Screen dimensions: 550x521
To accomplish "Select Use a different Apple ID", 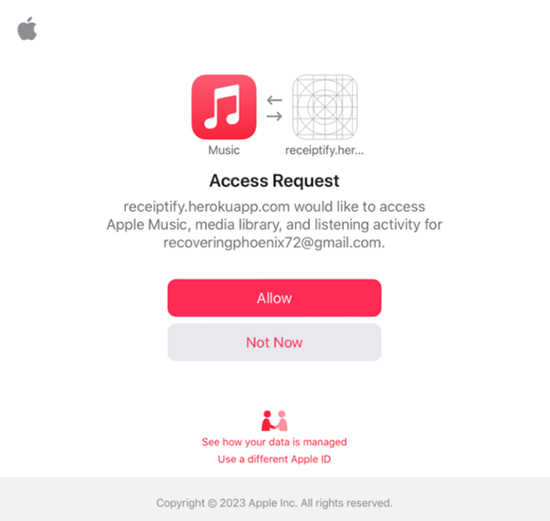I will 274,459.
